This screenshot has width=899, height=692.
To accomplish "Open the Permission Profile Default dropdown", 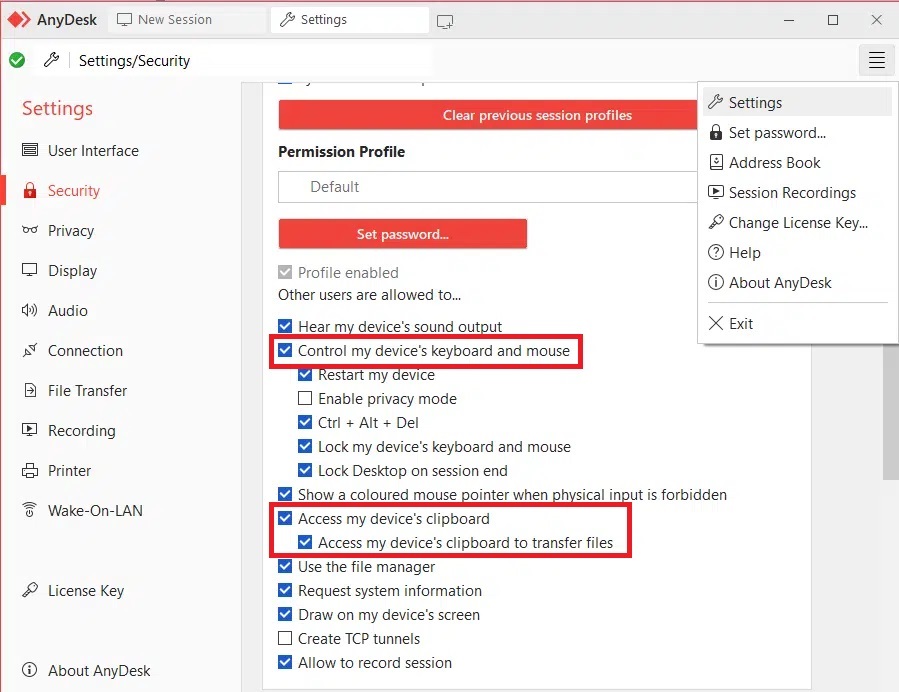I will tap(488, 187).
